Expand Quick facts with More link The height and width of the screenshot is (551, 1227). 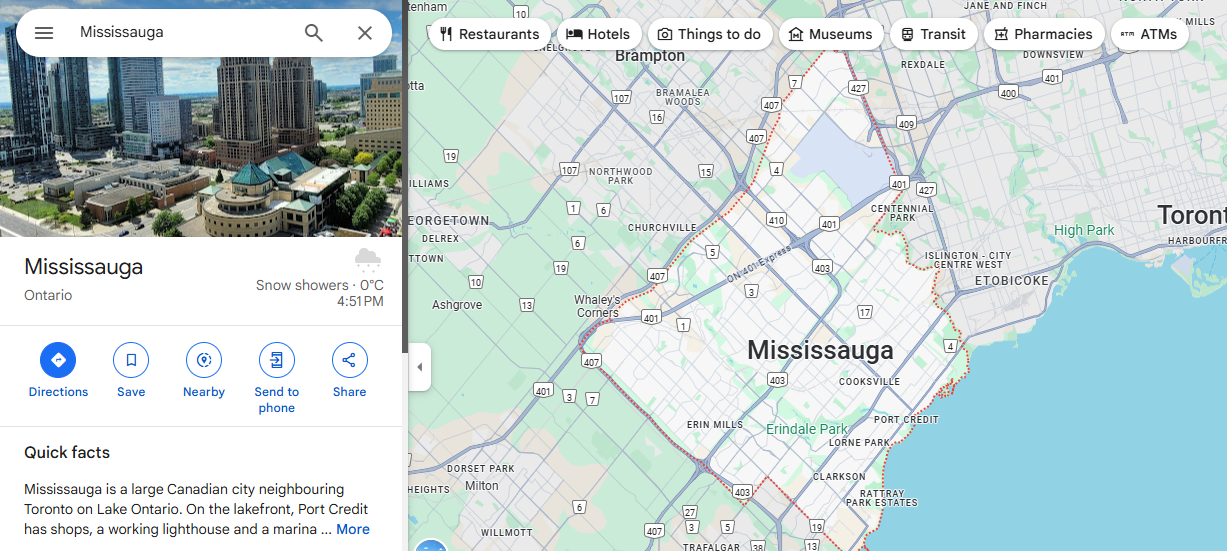coord(353,529)
